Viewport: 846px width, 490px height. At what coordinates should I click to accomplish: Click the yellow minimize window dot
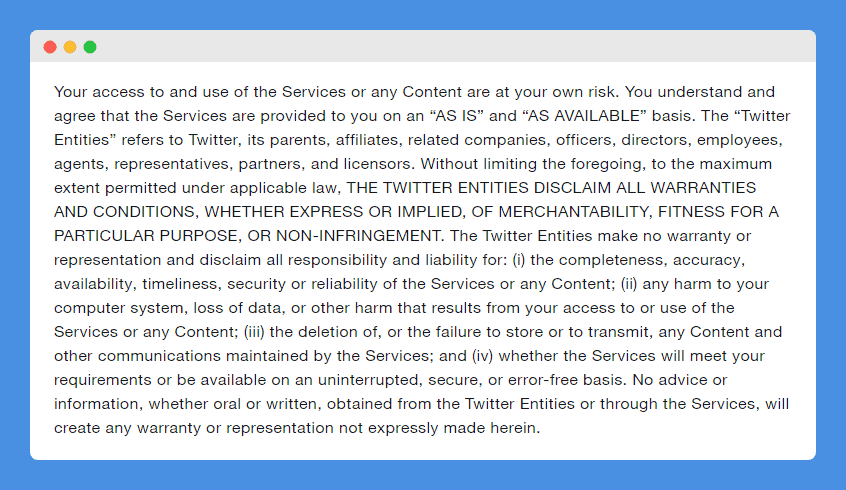point(70,47)
